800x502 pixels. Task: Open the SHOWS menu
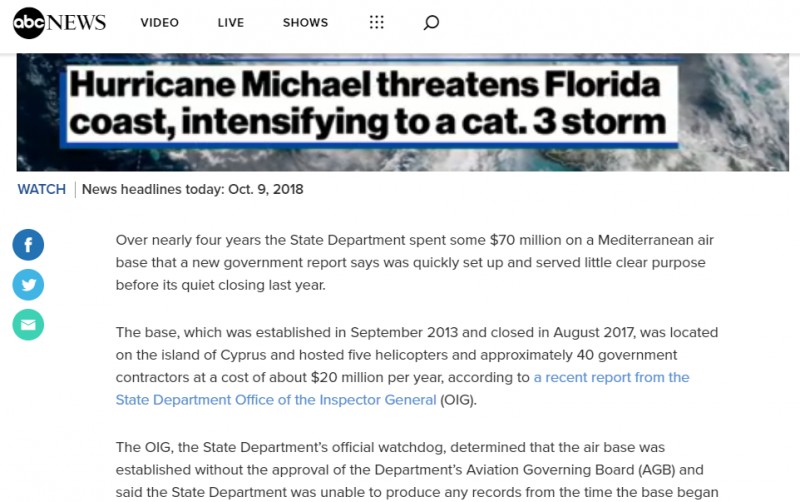pos(305,23)
